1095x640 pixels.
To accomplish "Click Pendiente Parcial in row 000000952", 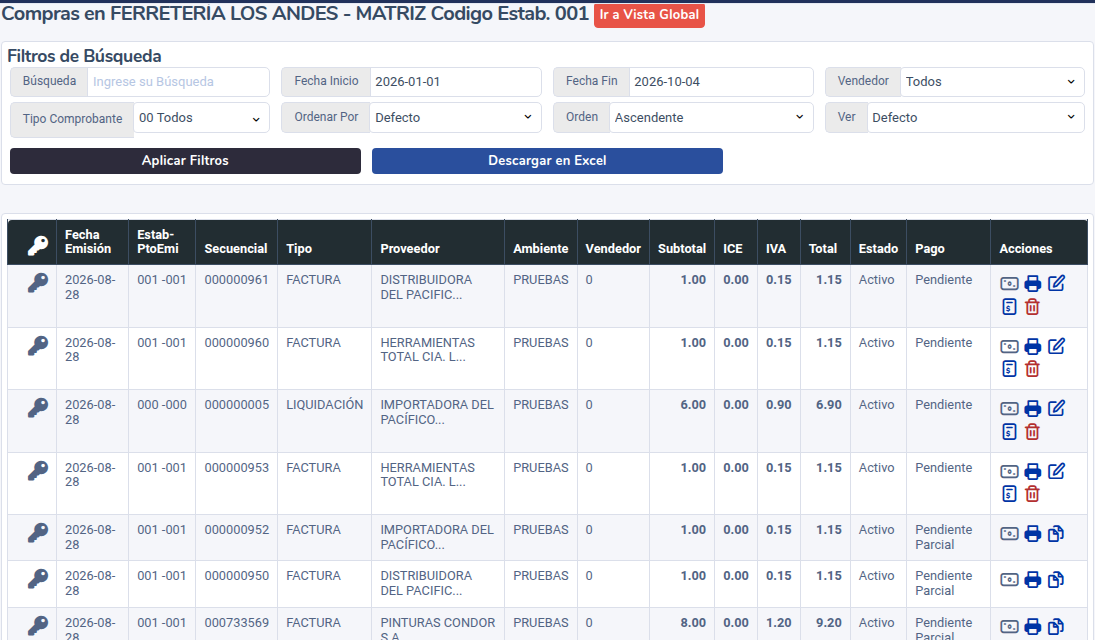I will point(943,537).
